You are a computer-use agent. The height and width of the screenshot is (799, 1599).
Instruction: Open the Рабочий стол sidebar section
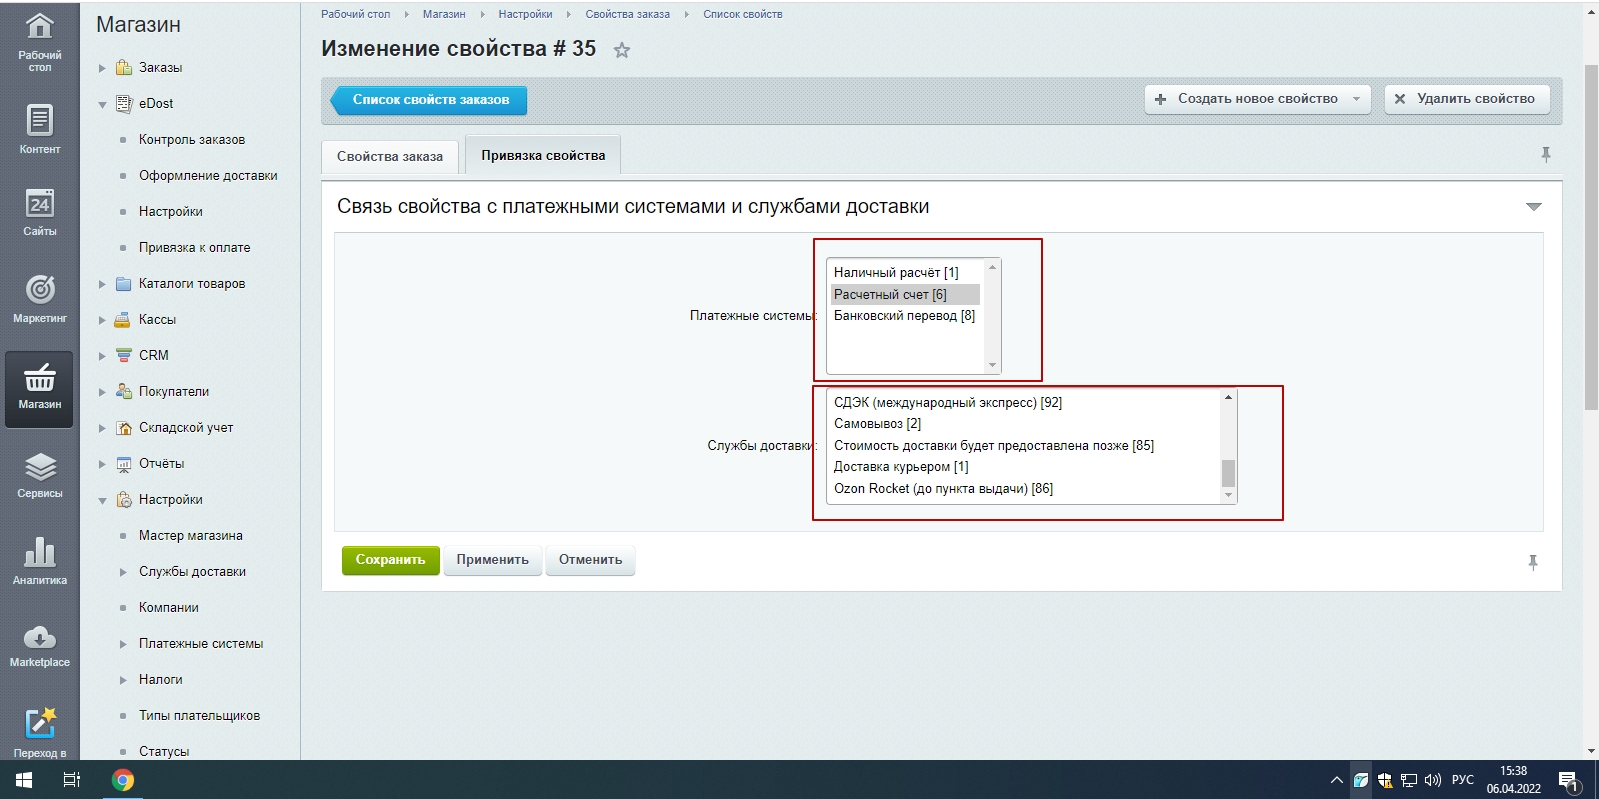click(x=39, y=42)
